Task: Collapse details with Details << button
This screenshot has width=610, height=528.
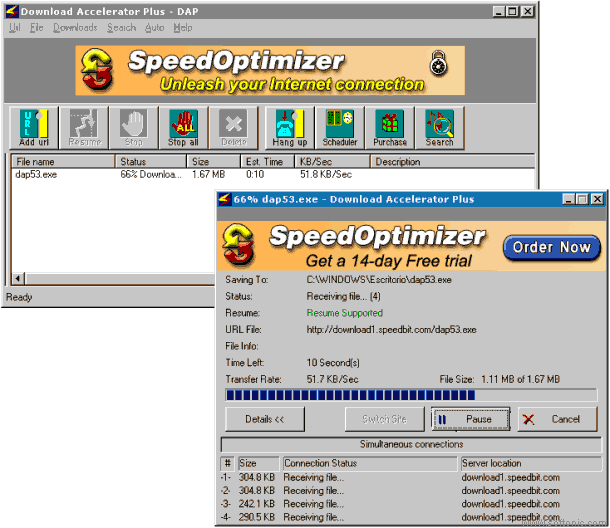Action: pos(265,419)
